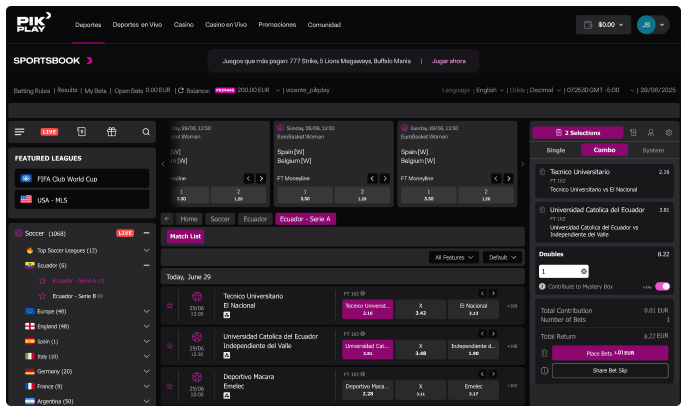Select FIFA Club World Cup featured league
This screenshot has height=412, width=687.
click(x=82, y=179)
